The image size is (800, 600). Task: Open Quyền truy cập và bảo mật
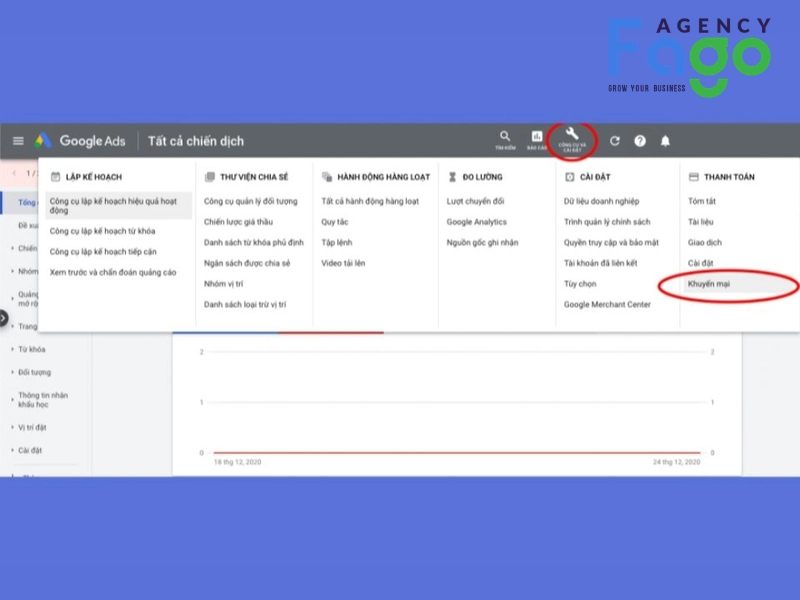coord(611,242)
